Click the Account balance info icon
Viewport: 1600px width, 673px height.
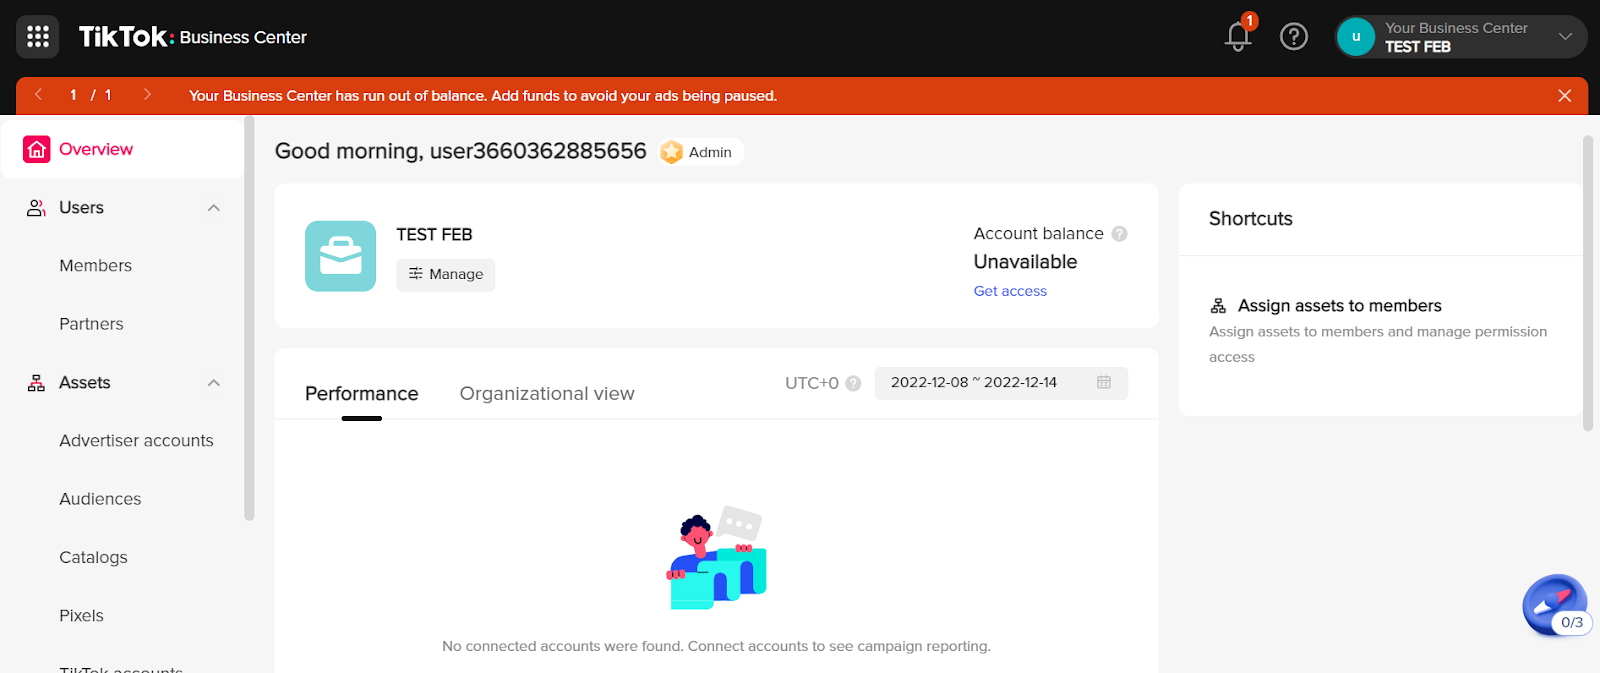click(1120, 234)
